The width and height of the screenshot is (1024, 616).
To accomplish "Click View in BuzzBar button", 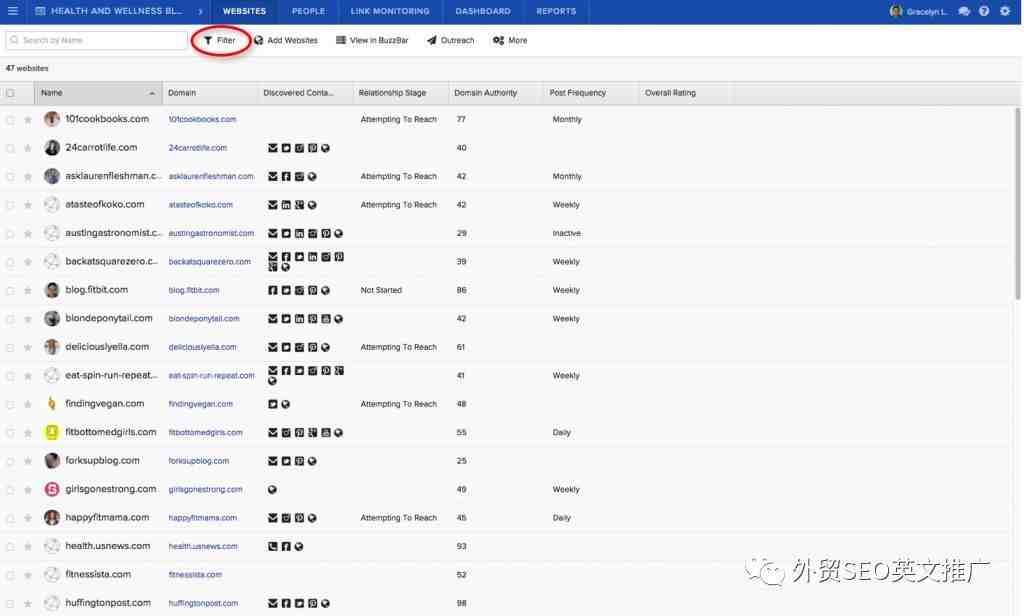I will click(x=372, y=41).
